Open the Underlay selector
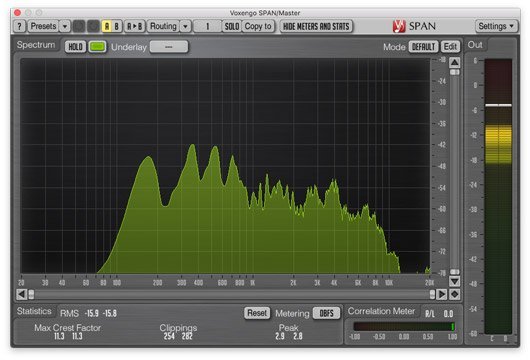The height and width of the screenshot is (360, 530). click(169, 47)
